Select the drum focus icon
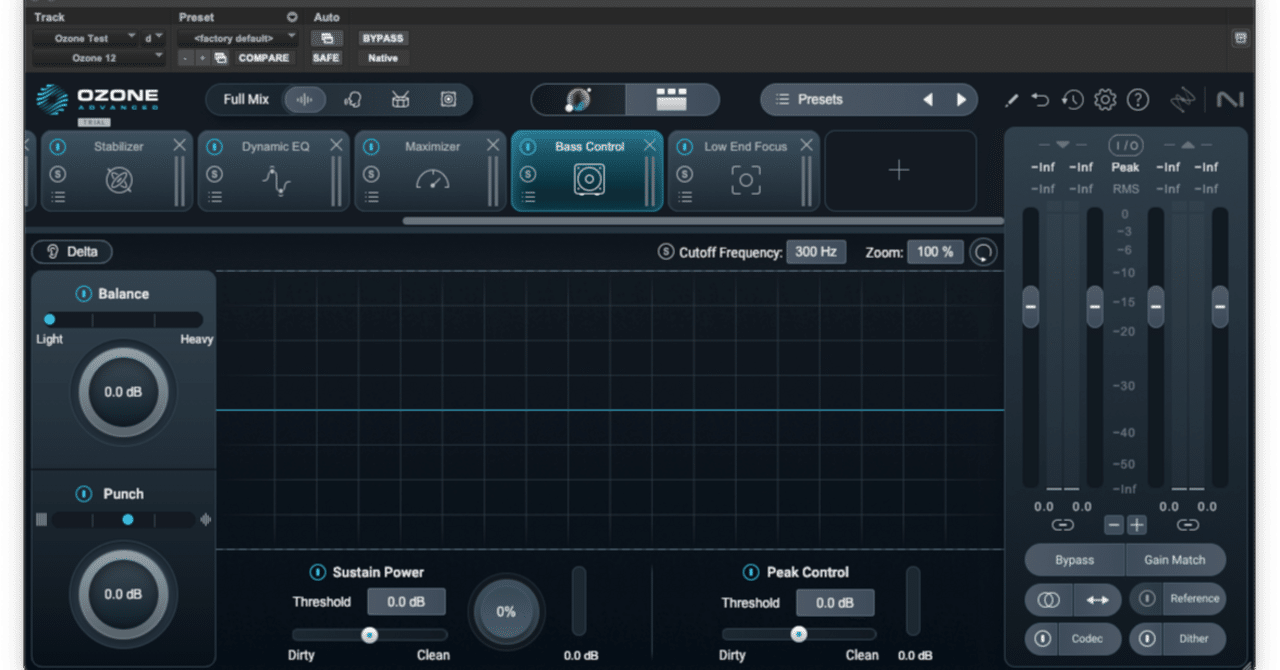Viewport: 1280px width, 670px height. pyautogui.click(x=400, y=100)
